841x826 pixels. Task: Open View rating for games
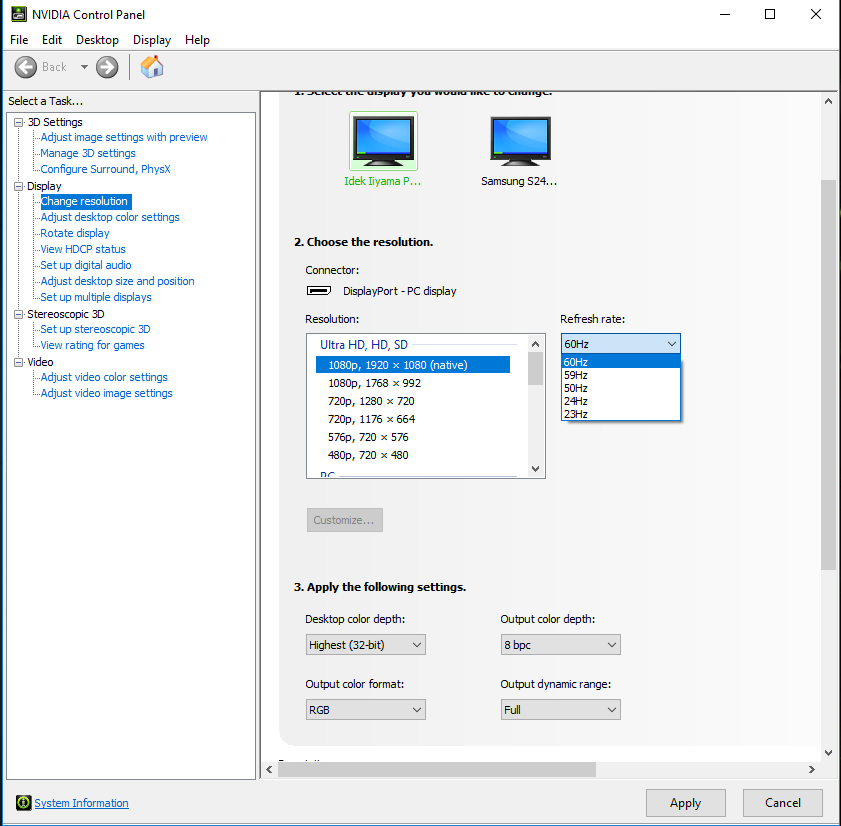tap(92, 345)
